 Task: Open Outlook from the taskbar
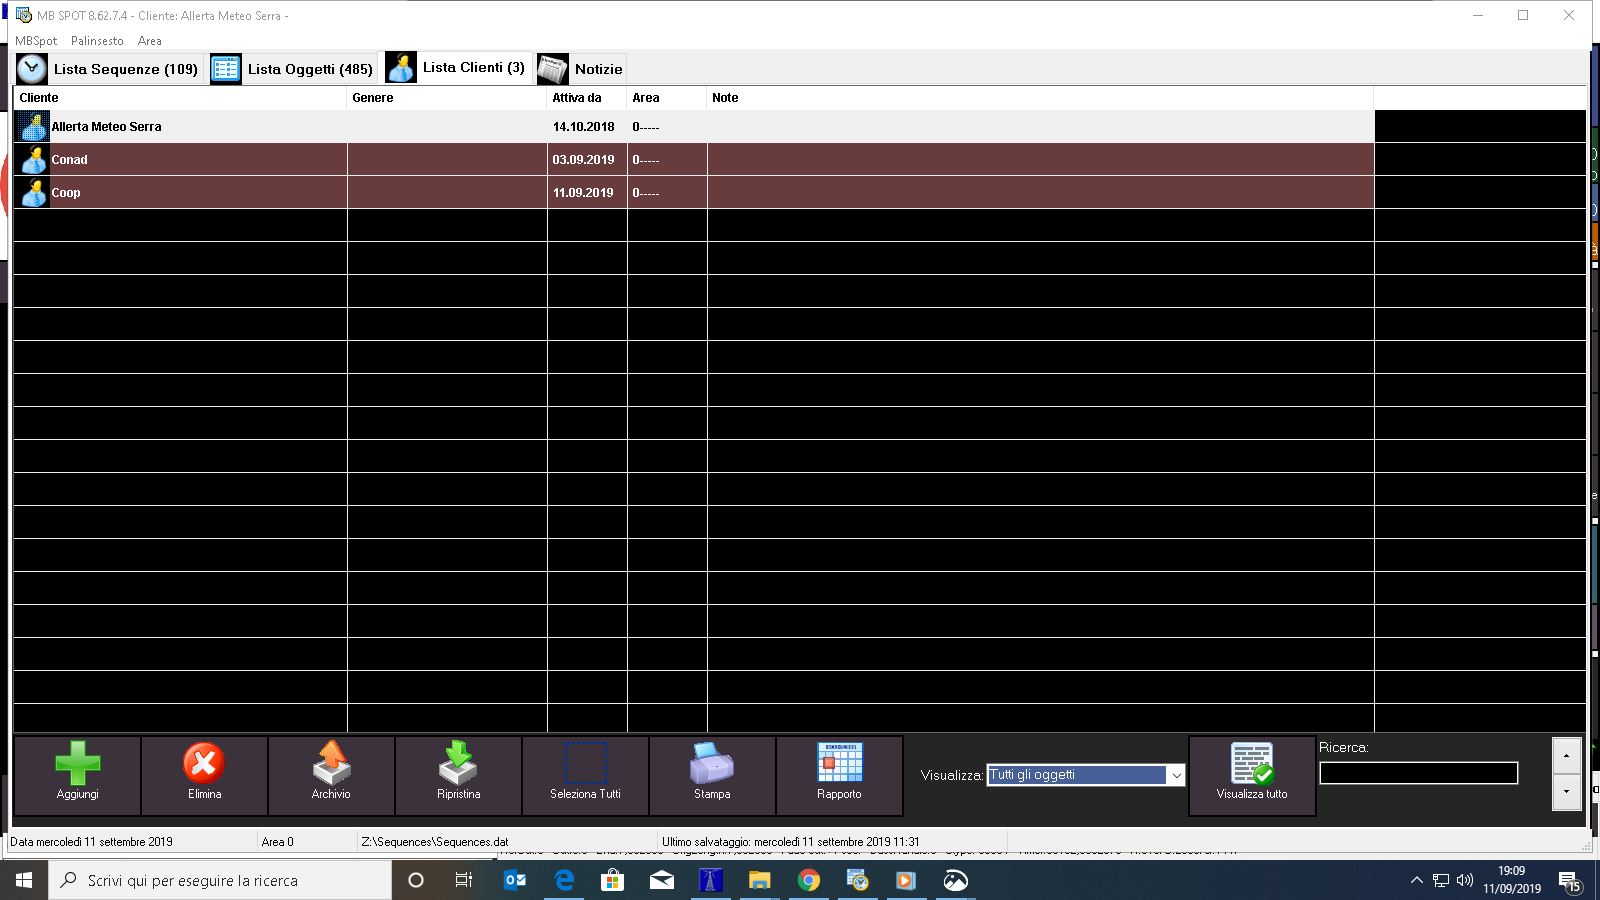[x=515, y=880]
